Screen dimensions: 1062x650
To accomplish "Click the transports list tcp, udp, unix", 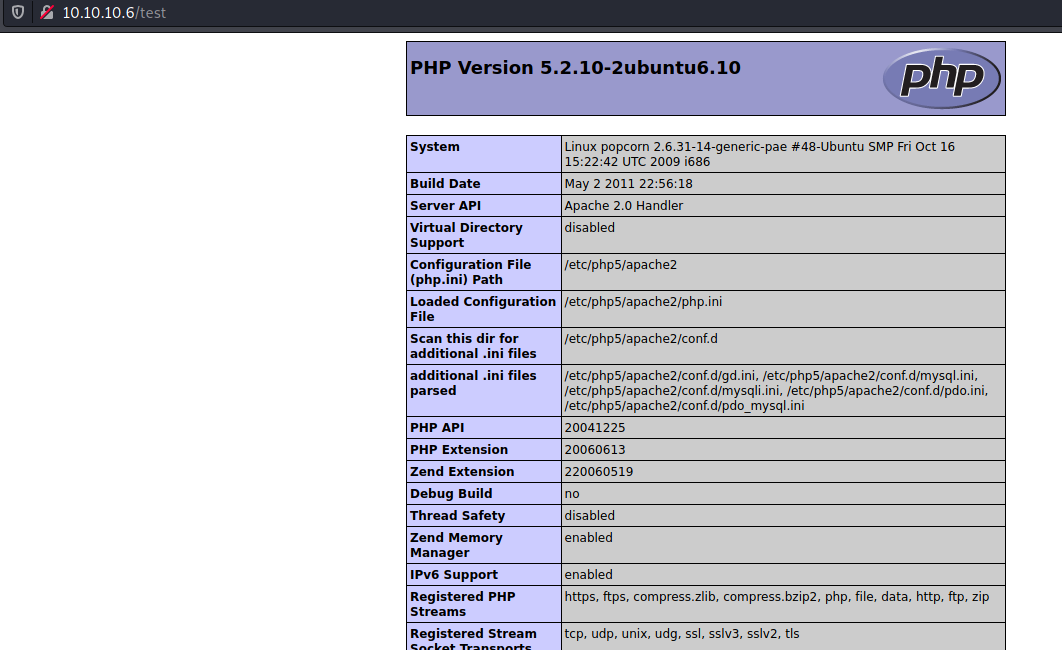I will 681,634.
